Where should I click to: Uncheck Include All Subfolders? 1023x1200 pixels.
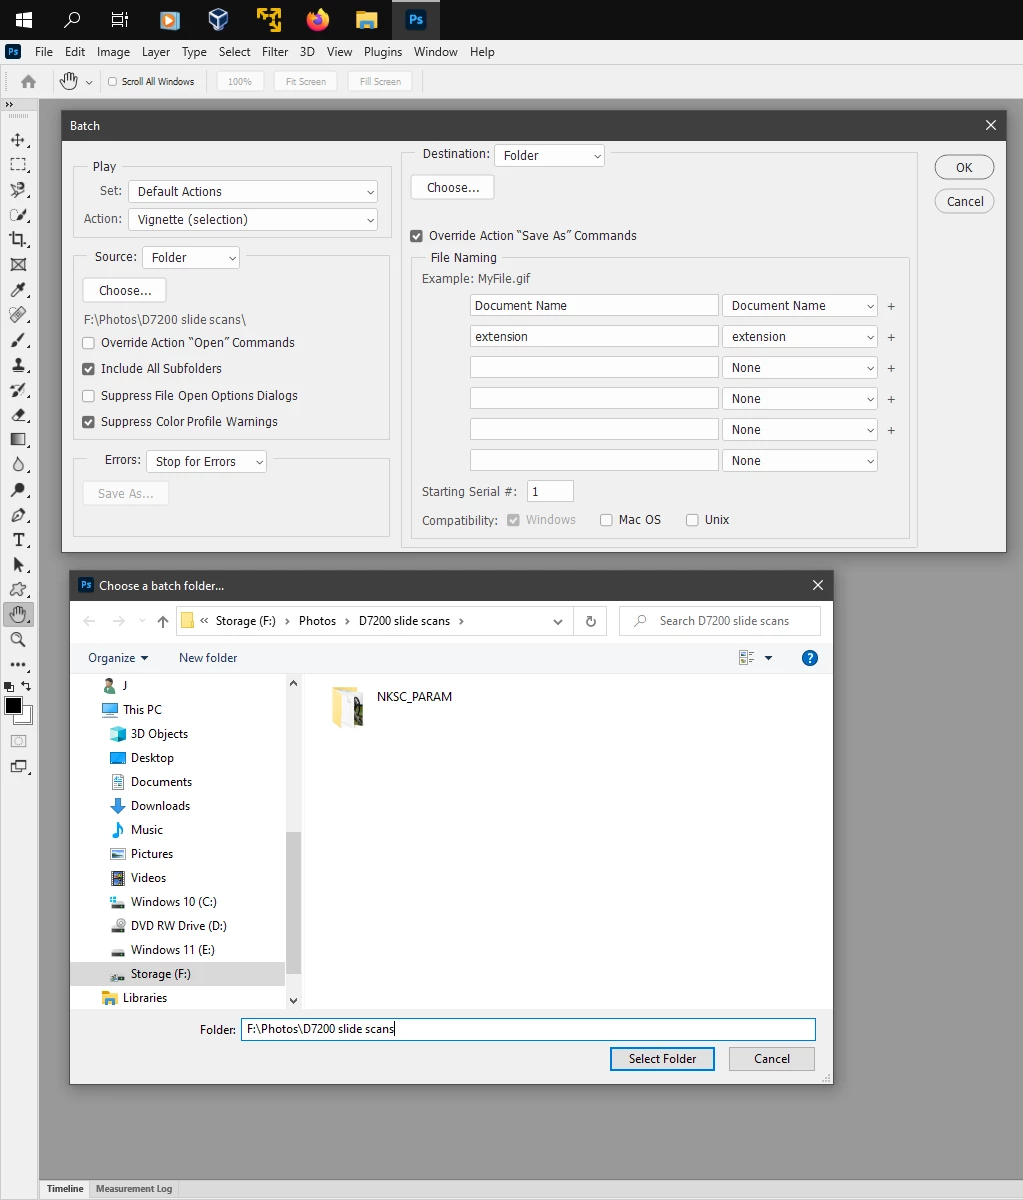pos(89,369)
